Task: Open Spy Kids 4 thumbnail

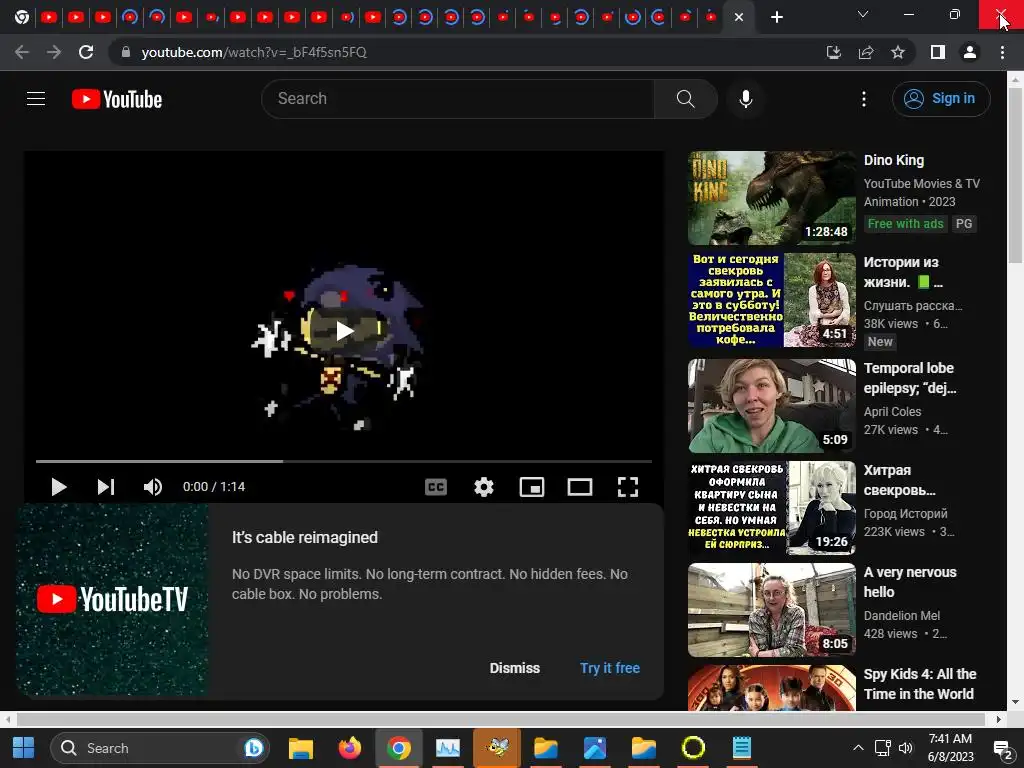Action: pos(771,688)
